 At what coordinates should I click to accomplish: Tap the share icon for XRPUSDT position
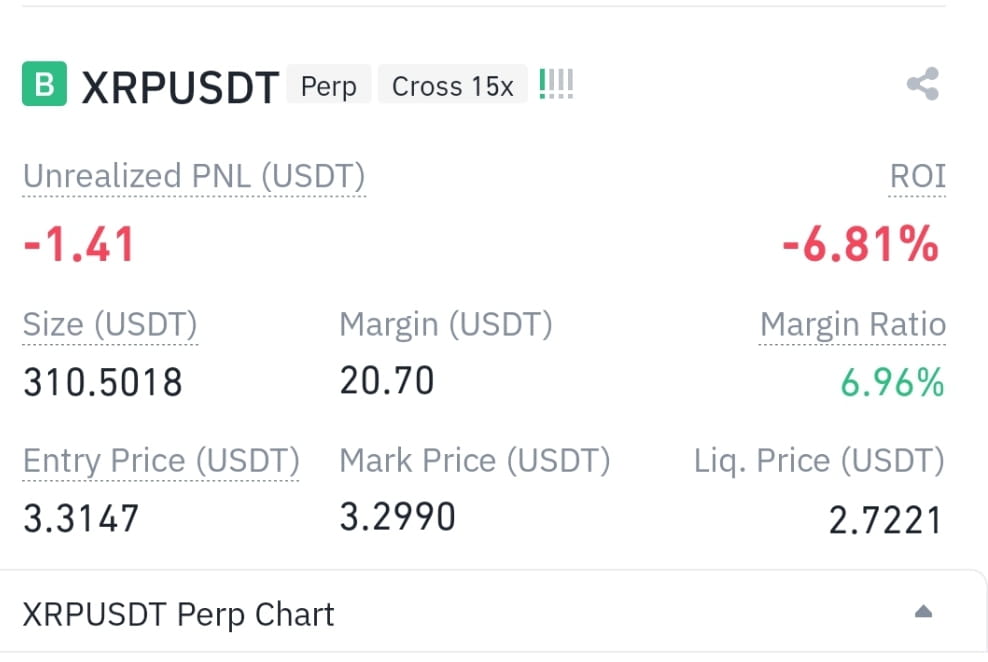coord(923,84)
